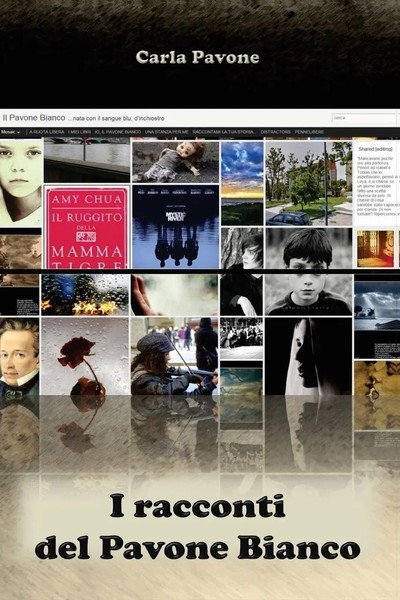Select UNA STANZA PER ME tab

tap(167, 132)
